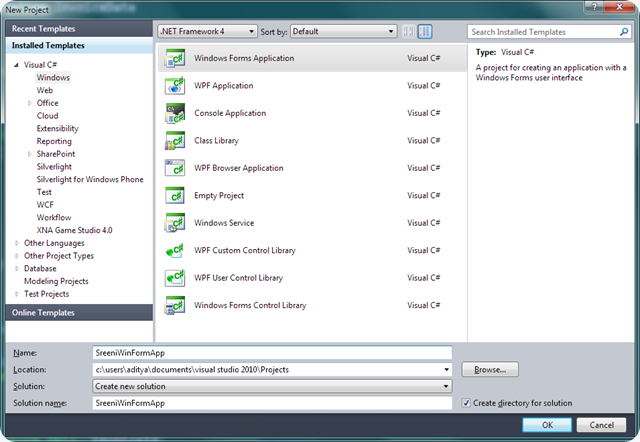Collapse the Visual C# tree node
The width and height of the screenshot is (640, 442).
point(16,65)
